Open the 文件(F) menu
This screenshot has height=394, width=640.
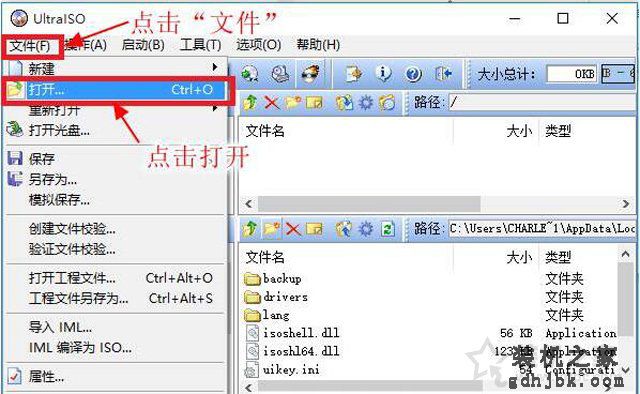(x=30, y=46)
